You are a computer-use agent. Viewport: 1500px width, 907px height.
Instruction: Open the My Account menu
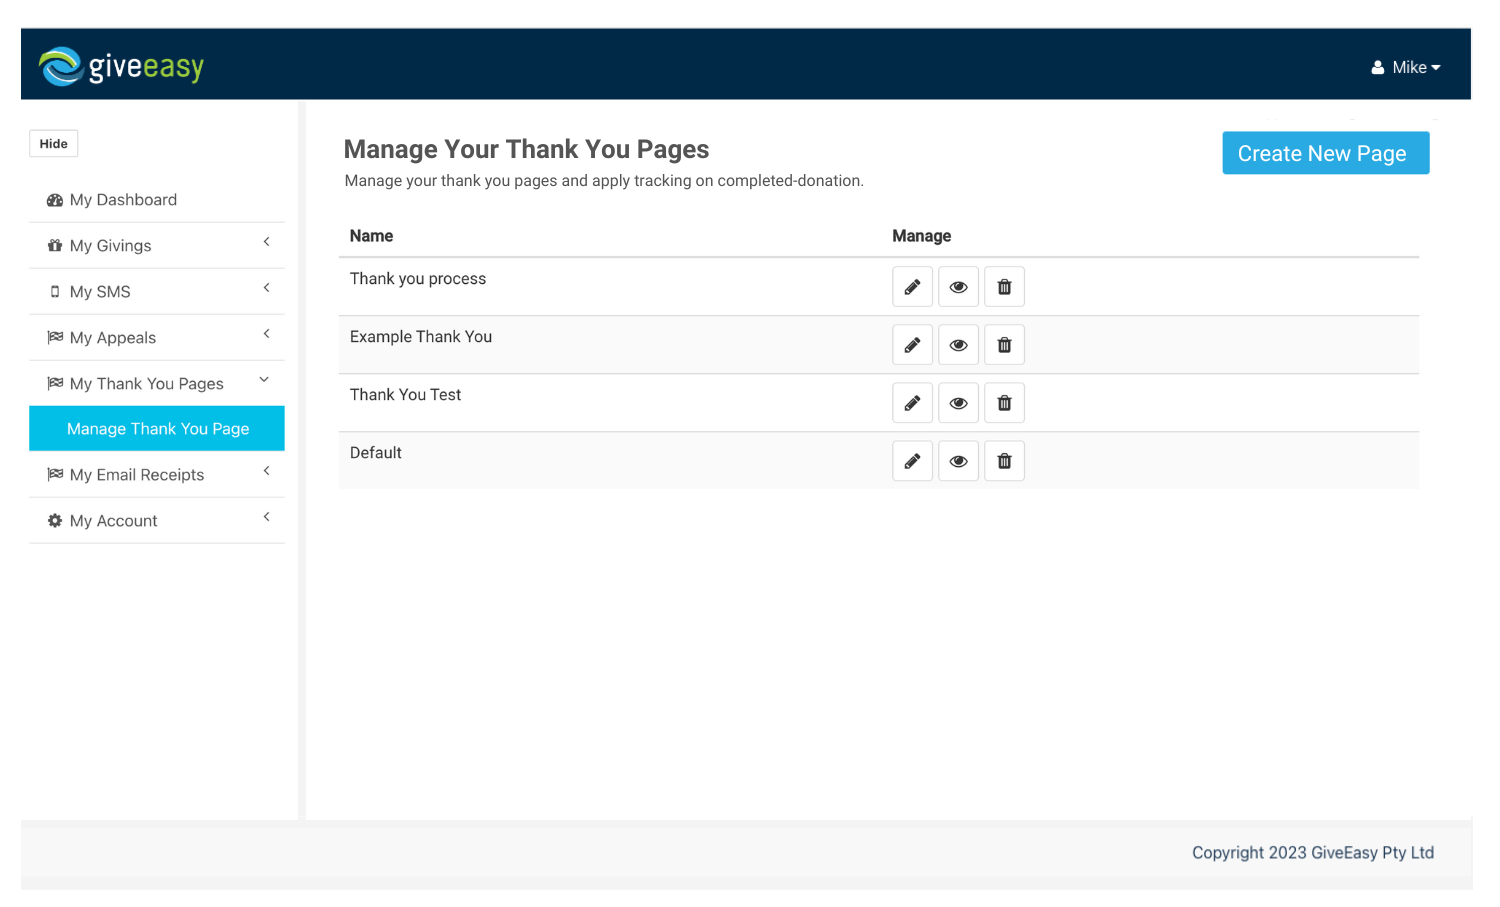157,521
